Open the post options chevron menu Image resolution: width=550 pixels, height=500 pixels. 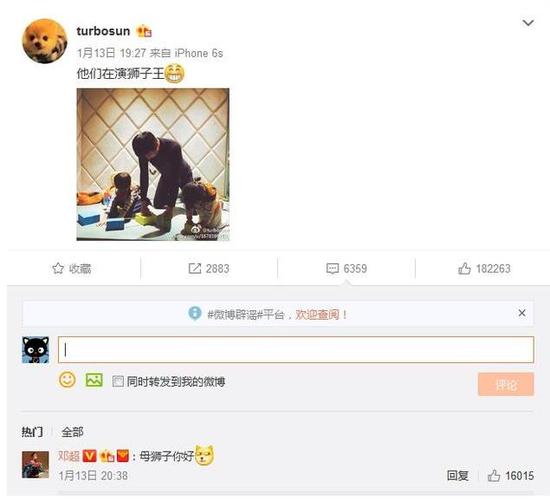coord(528,23)
